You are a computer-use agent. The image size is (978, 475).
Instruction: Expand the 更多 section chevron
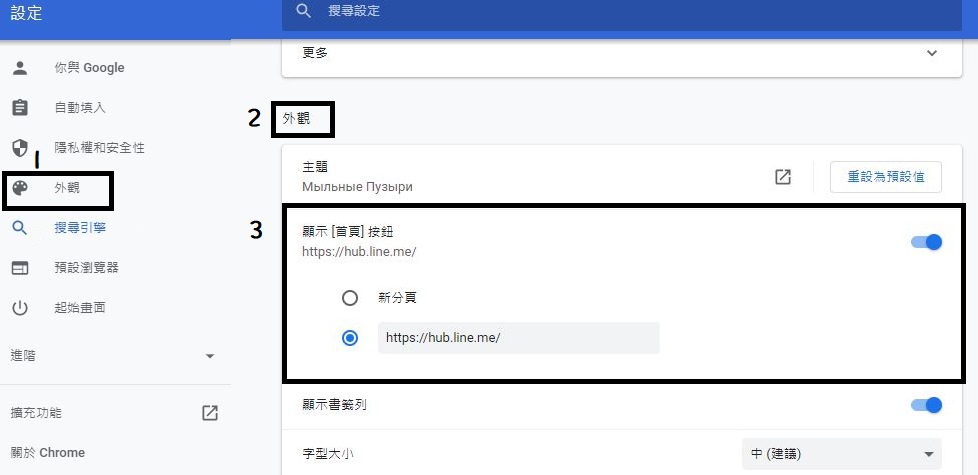[x=932, y=53]
